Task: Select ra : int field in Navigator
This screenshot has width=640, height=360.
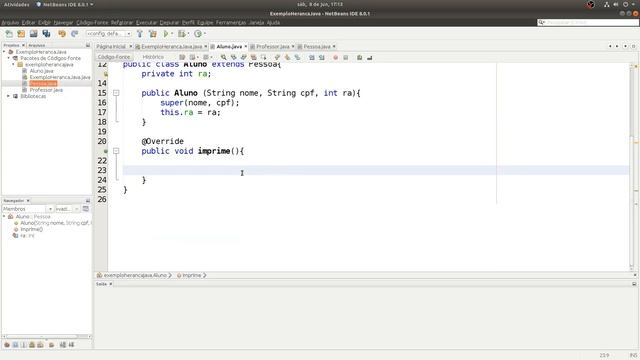Action: click(27, 236)
